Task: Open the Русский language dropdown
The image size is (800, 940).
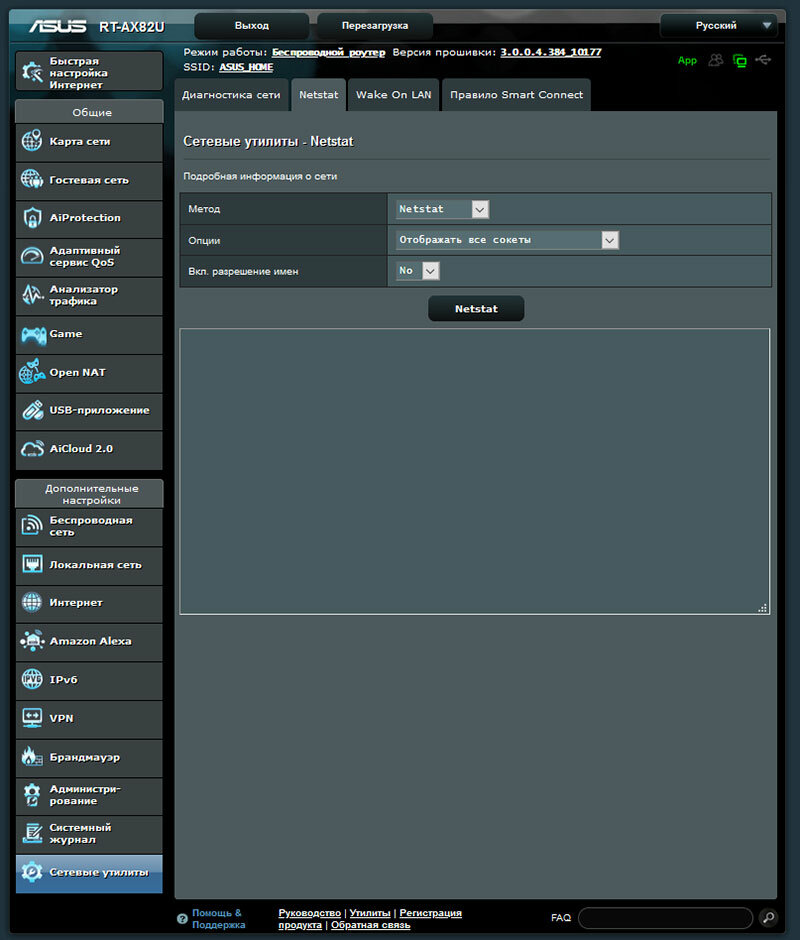Action: point(718,26)
